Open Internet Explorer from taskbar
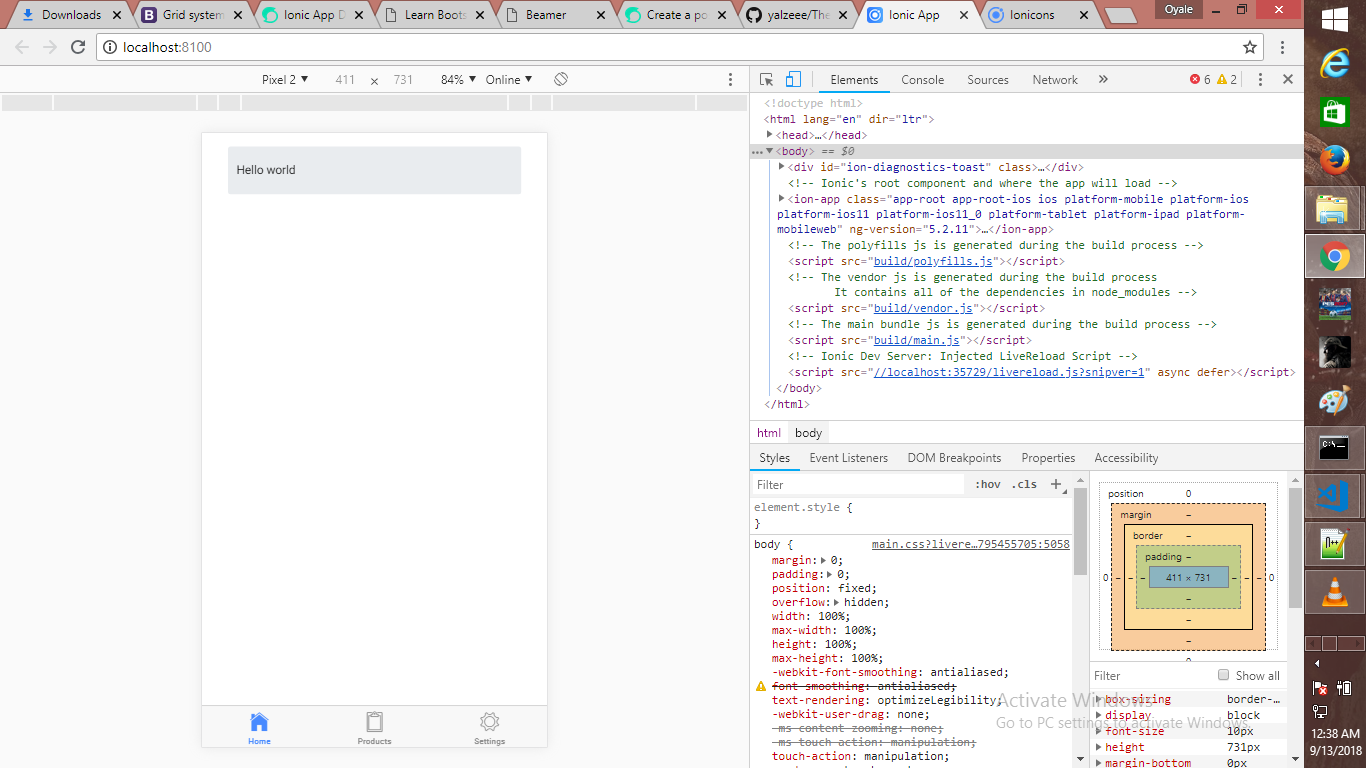 click(x=1334, y=63)
